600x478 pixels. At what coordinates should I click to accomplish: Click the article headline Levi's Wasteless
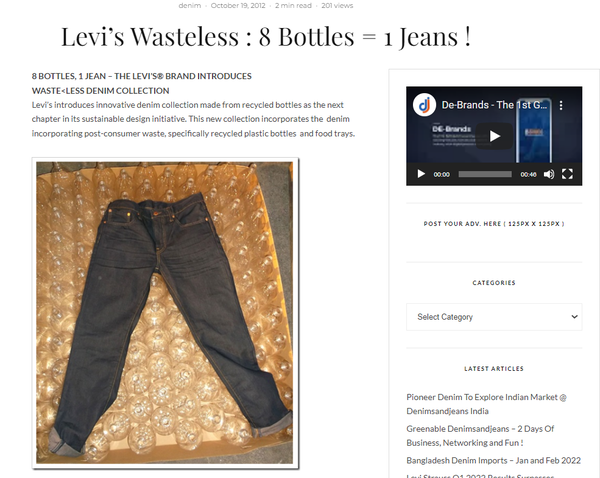click(266, 37)
